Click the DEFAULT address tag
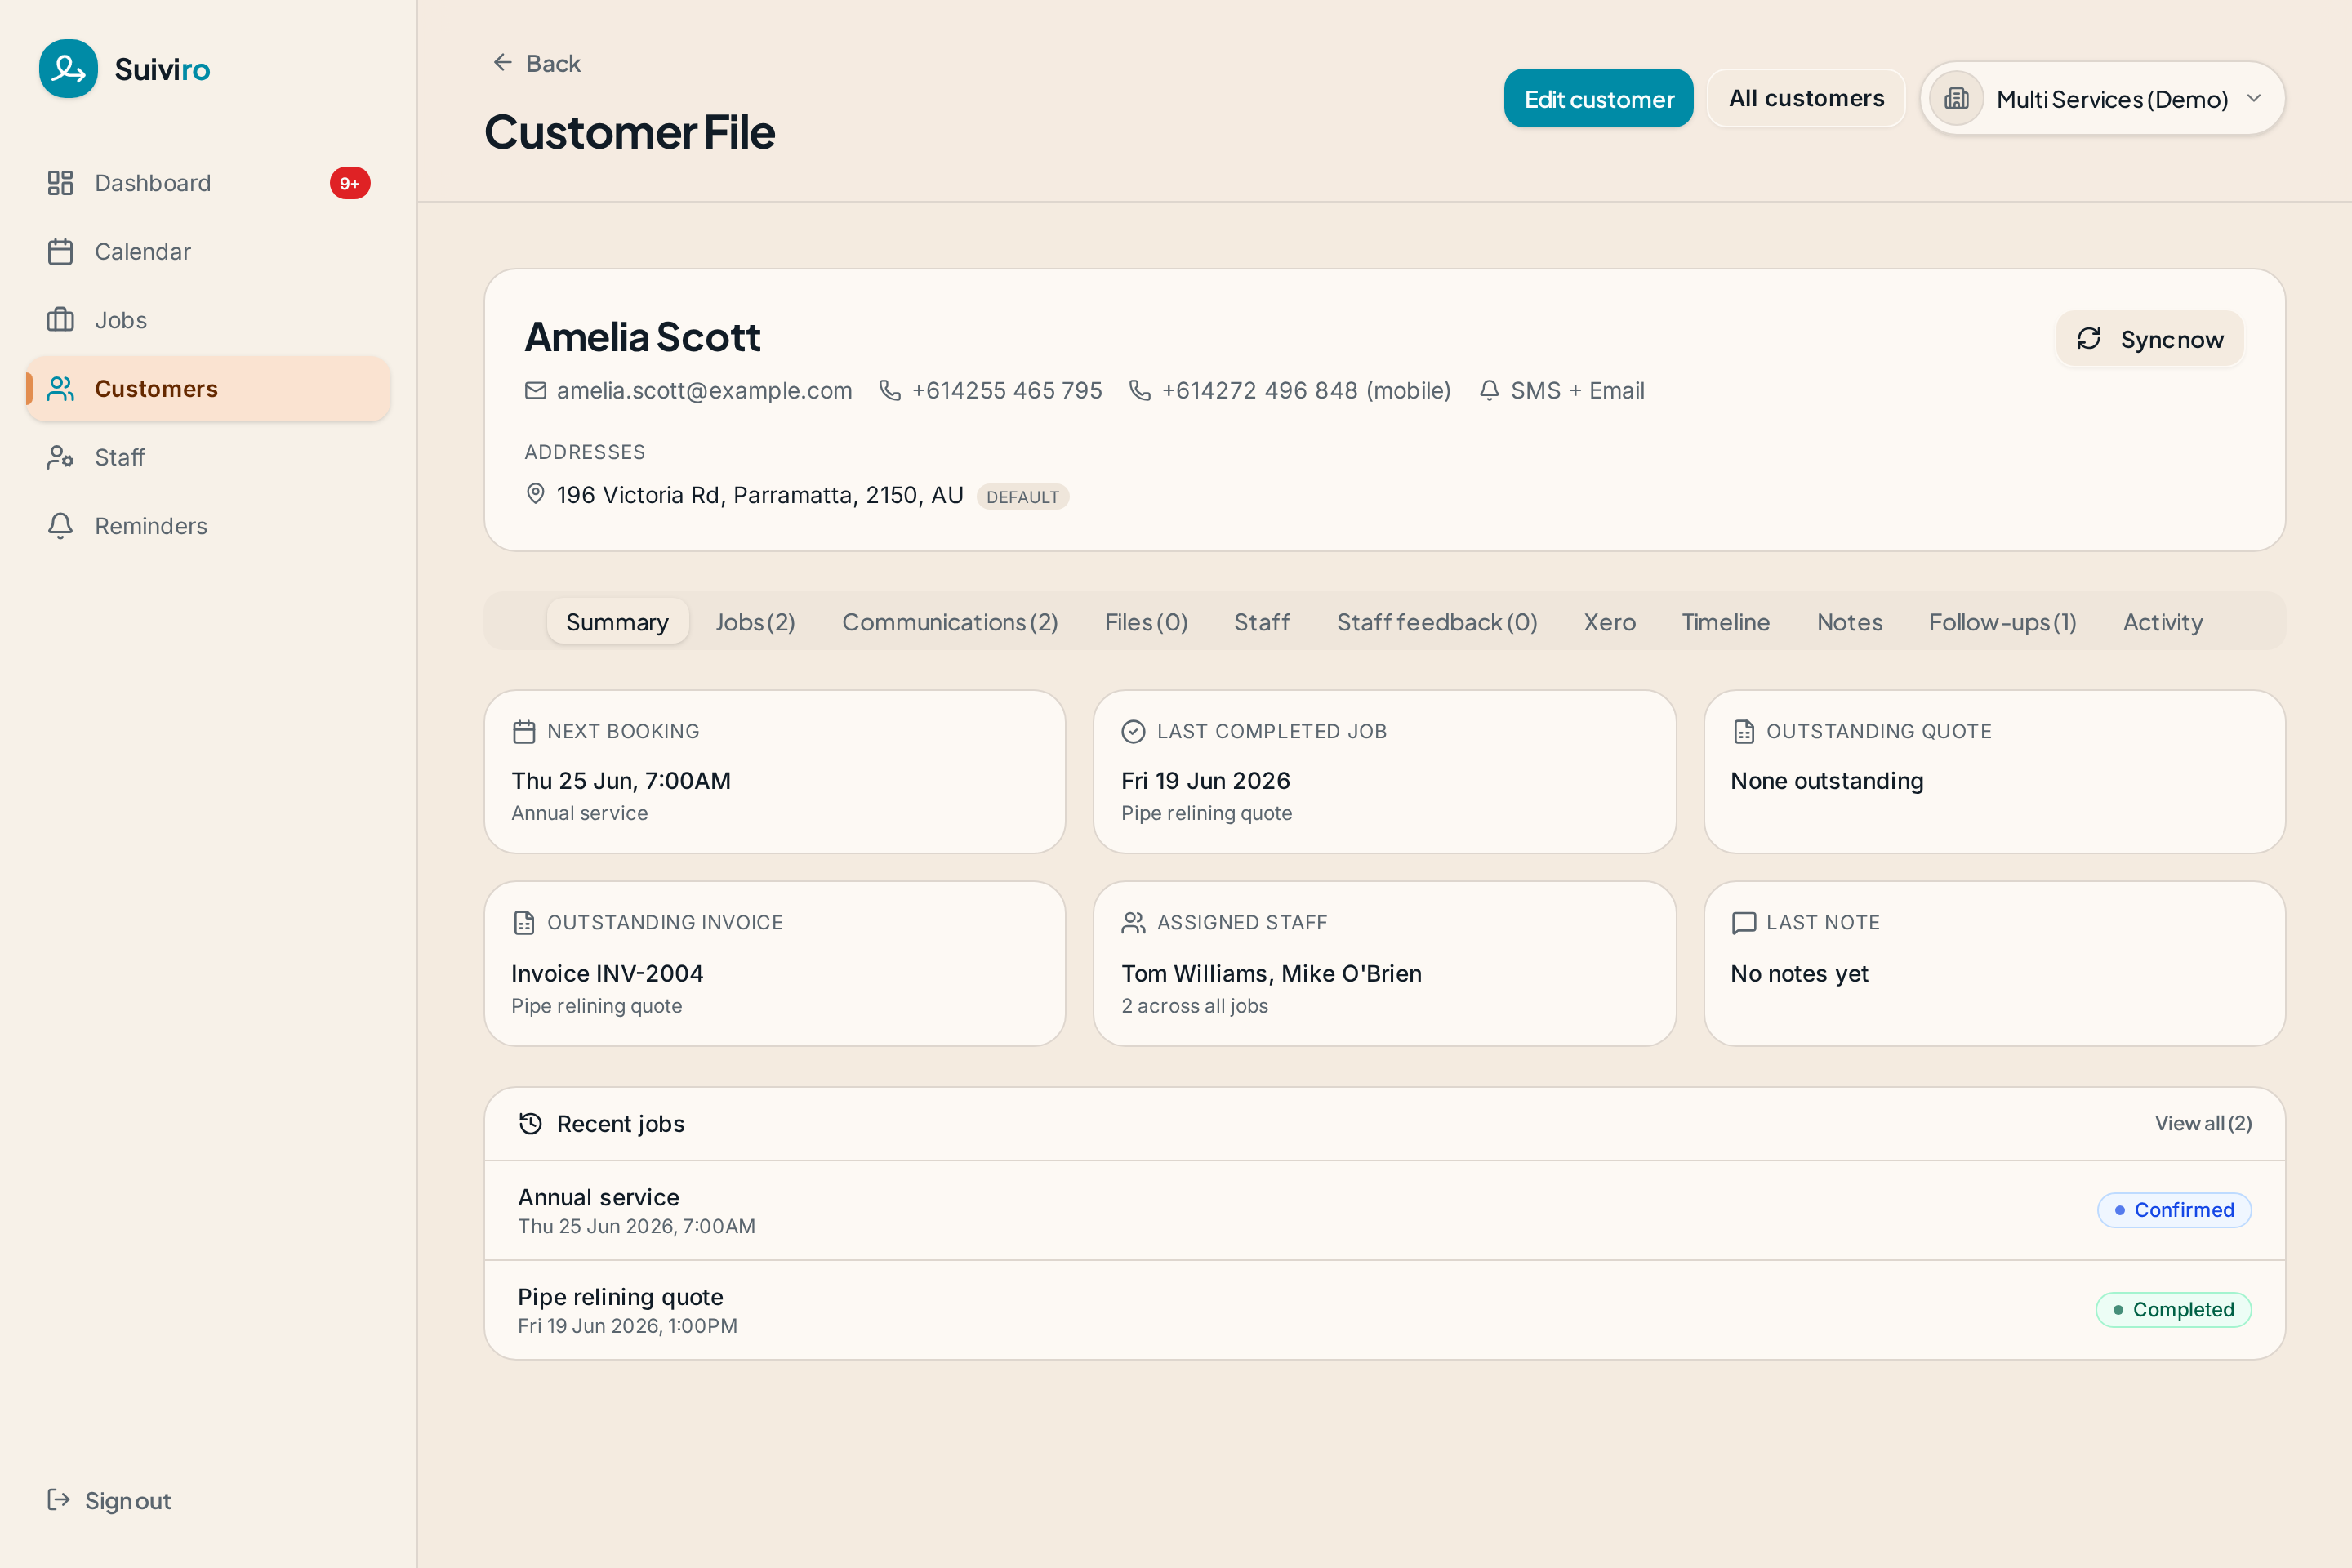 click(x=1022, y=497)
